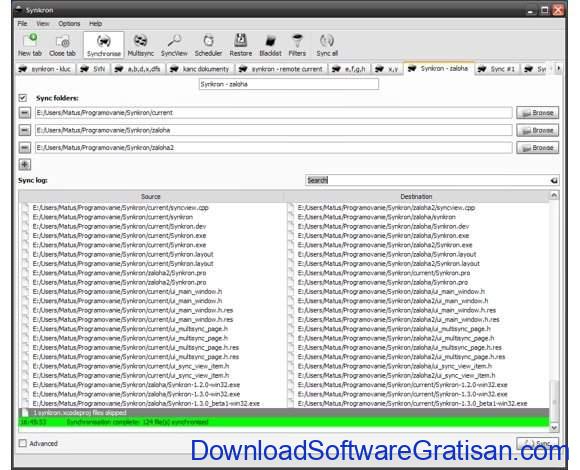Remove the Synkron/zaloha2 folder row

[25, 148]
